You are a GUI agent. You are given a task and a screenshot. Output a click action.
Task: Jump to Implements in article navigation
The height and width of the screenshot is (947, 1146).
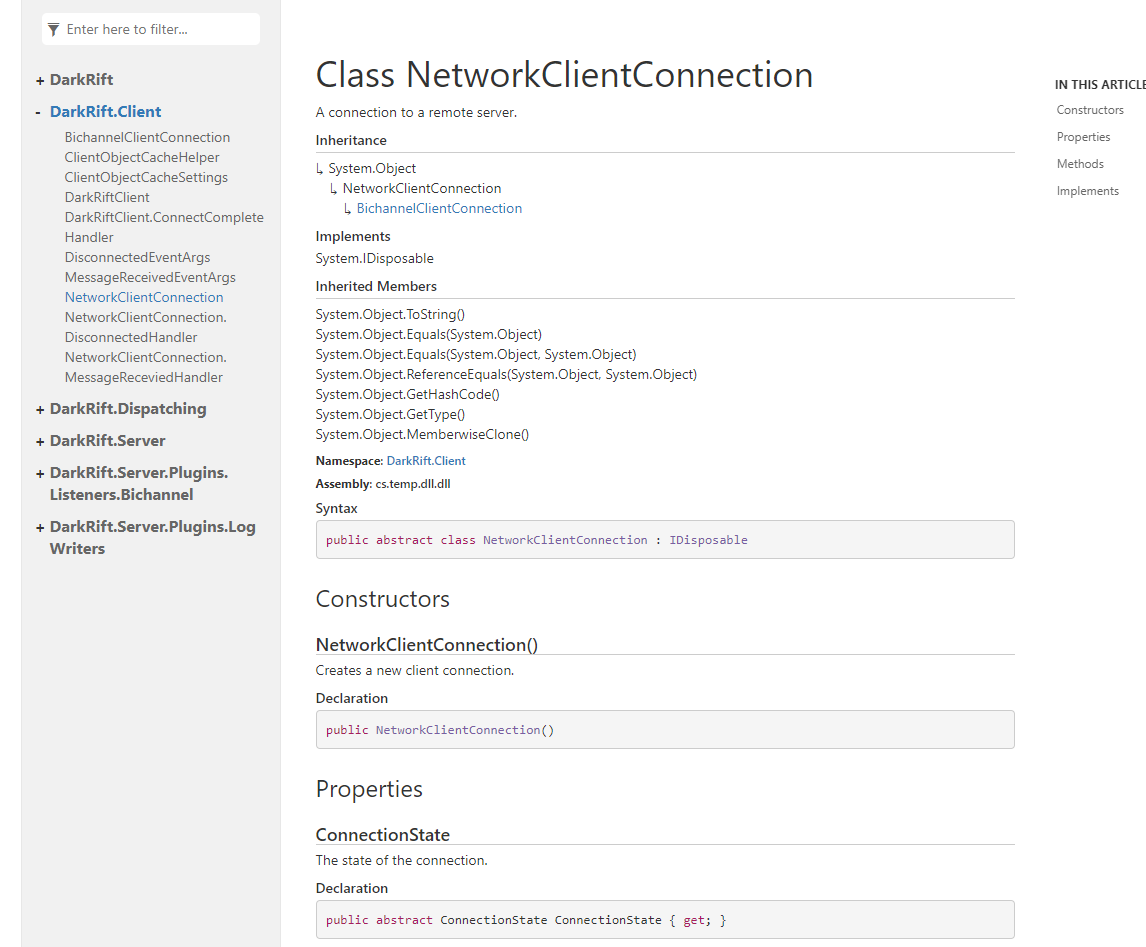click(x=1087, y=191)
